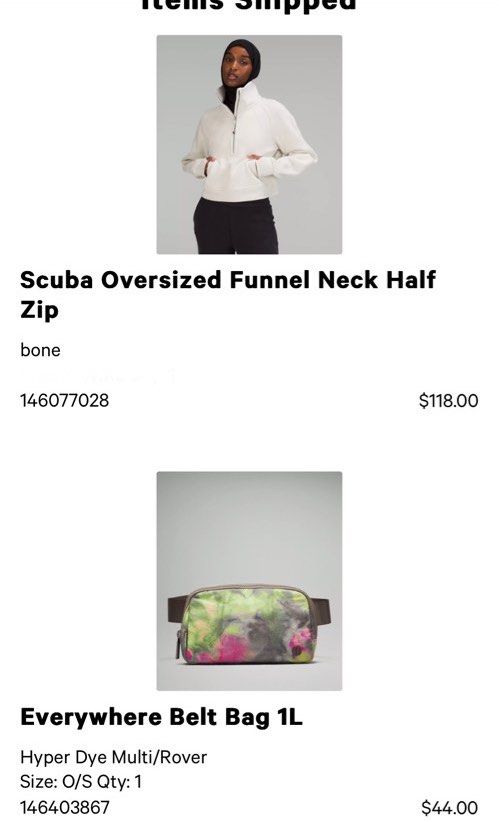Select item number 146077028
Image resolution: width=499 pixels, height=822 pixels.
click(64, 401)
